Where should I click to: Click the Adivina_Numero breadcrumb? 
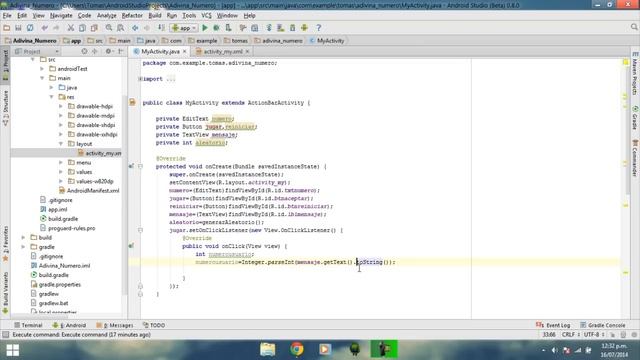[31, 41]
